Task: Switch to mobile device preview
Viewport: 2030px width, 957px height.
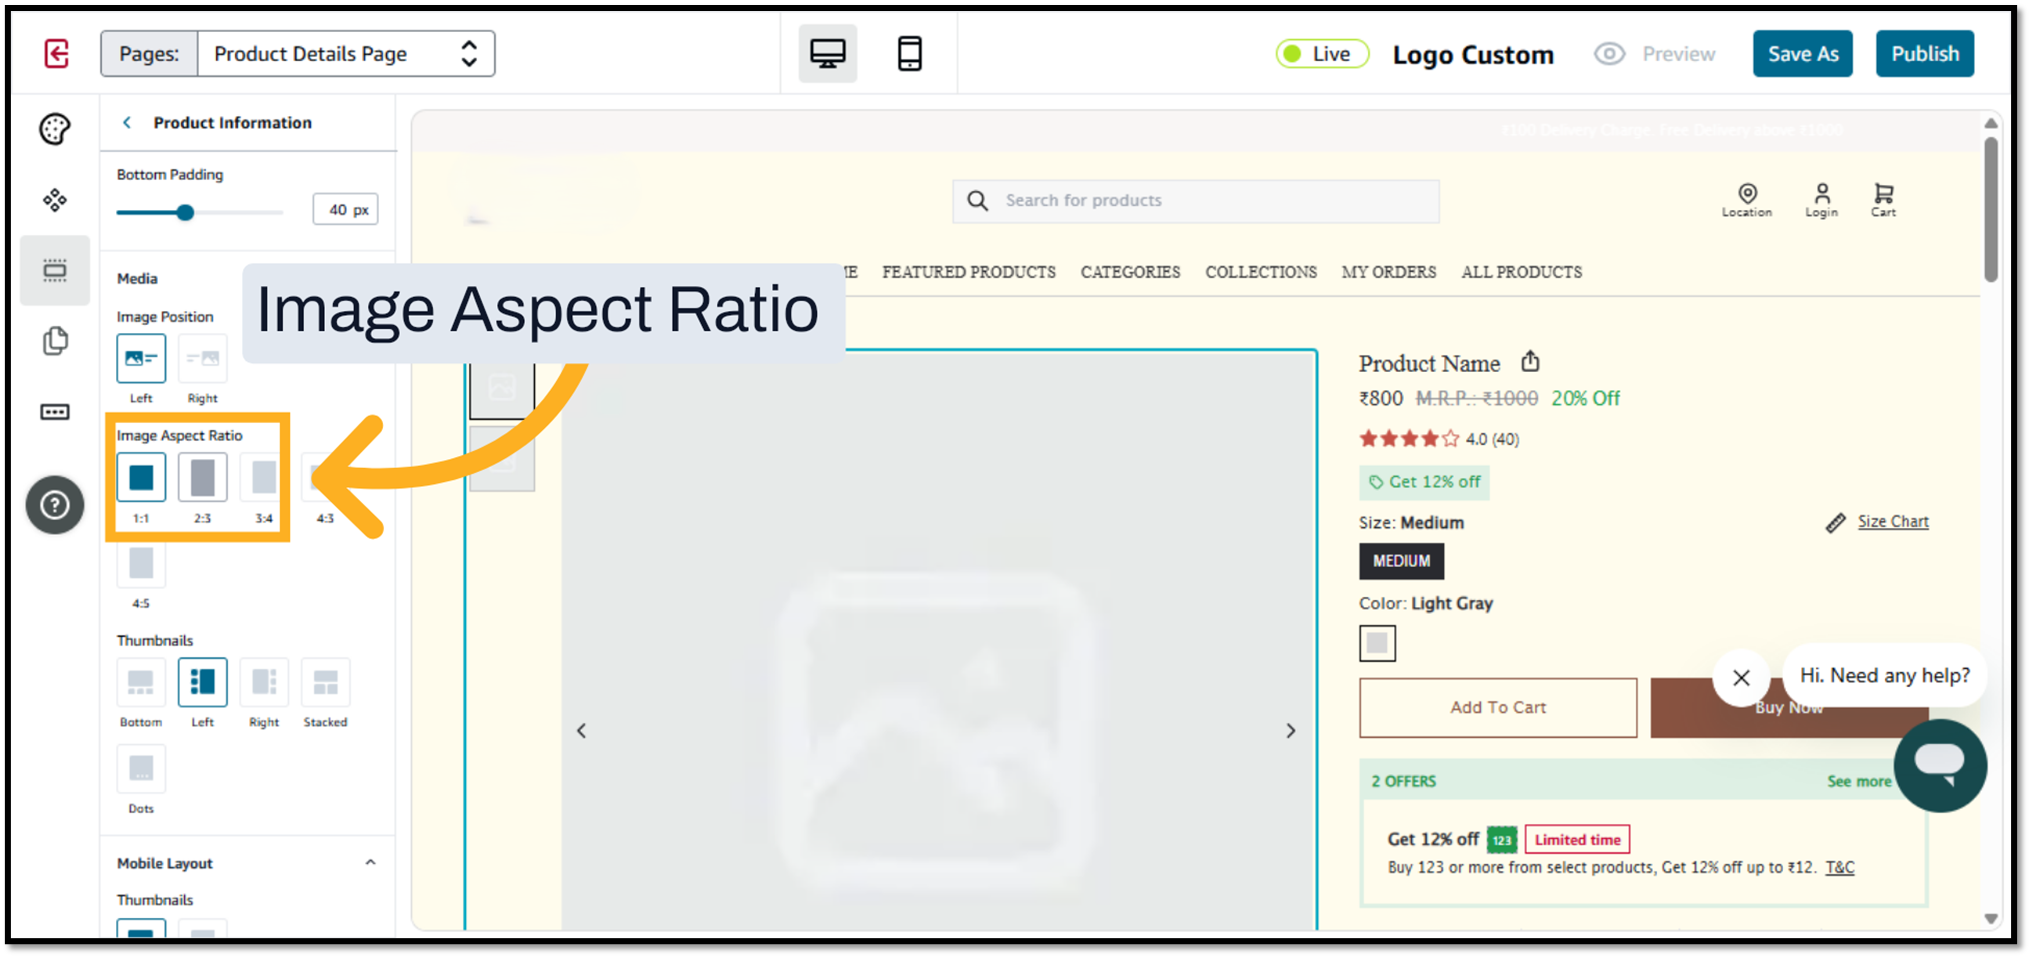Action: point(909,54)
